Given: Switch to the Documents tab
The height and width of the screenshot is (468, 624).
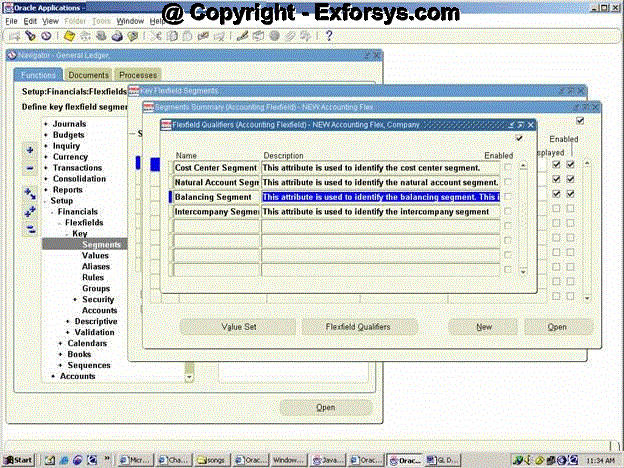Looking at the screenshot, I should pos(88,75).
